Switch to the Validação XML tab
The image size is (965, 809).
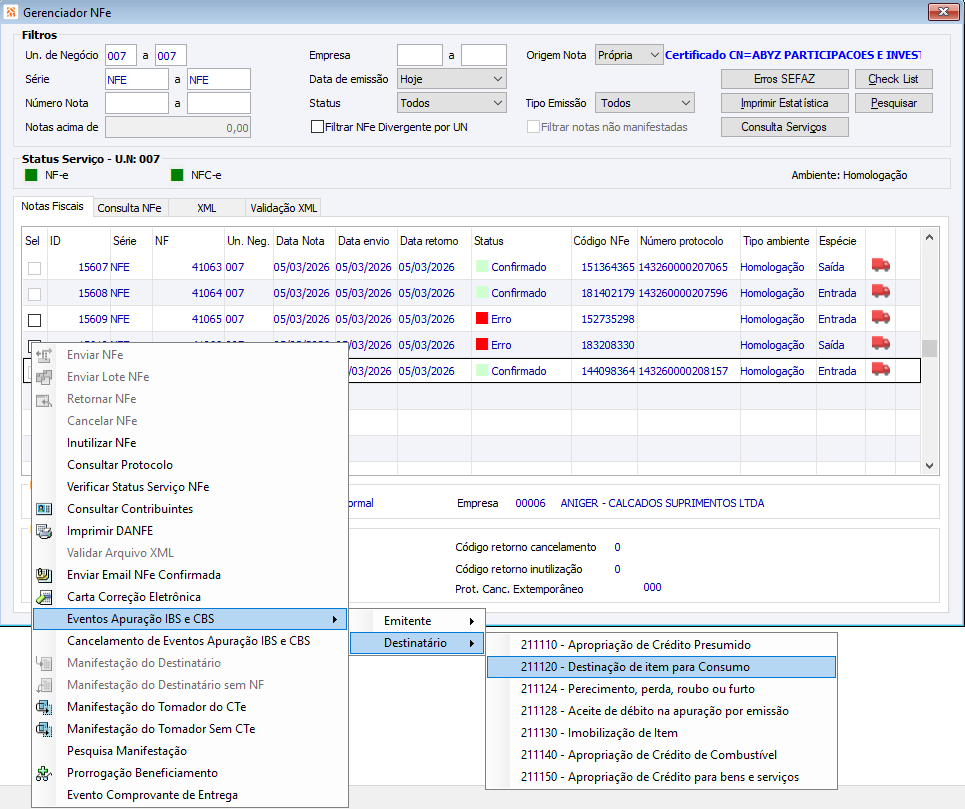[x=283, y=208]
